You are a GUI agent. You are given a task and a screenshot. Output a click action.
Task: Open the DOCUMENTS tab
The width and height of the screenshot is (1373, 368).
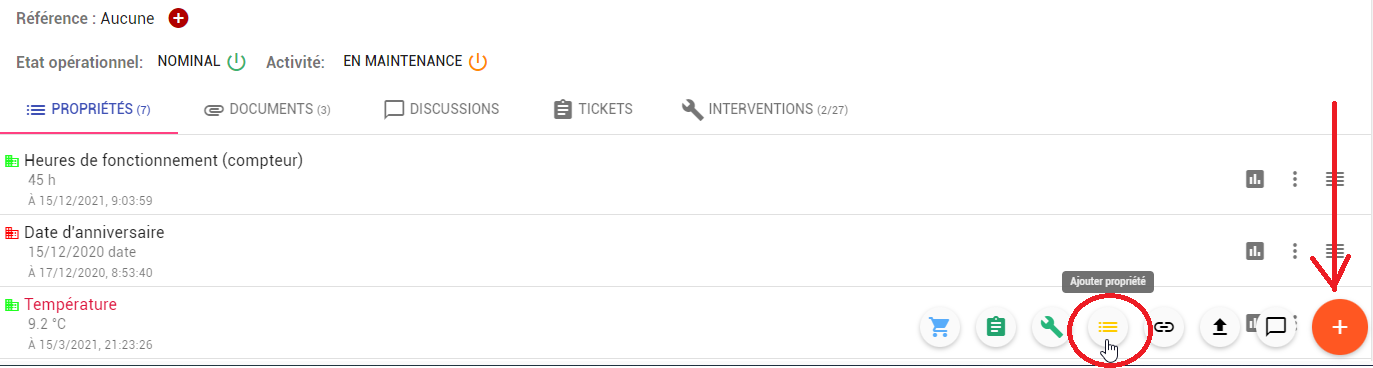tap(267, 109)
